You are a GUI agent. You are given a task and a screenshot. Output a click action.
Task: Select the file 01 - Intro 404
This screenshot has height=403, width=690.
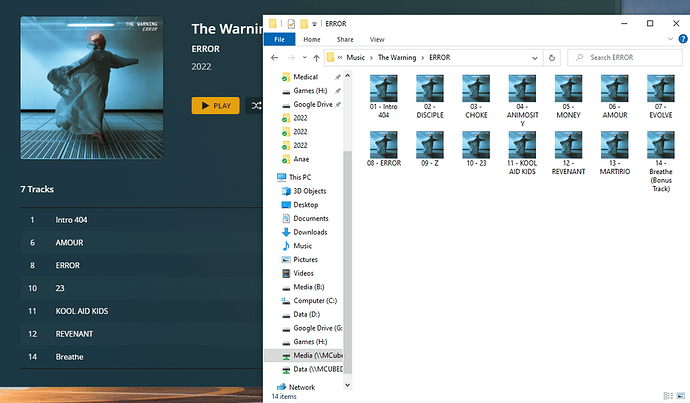[x=383, y=96]
